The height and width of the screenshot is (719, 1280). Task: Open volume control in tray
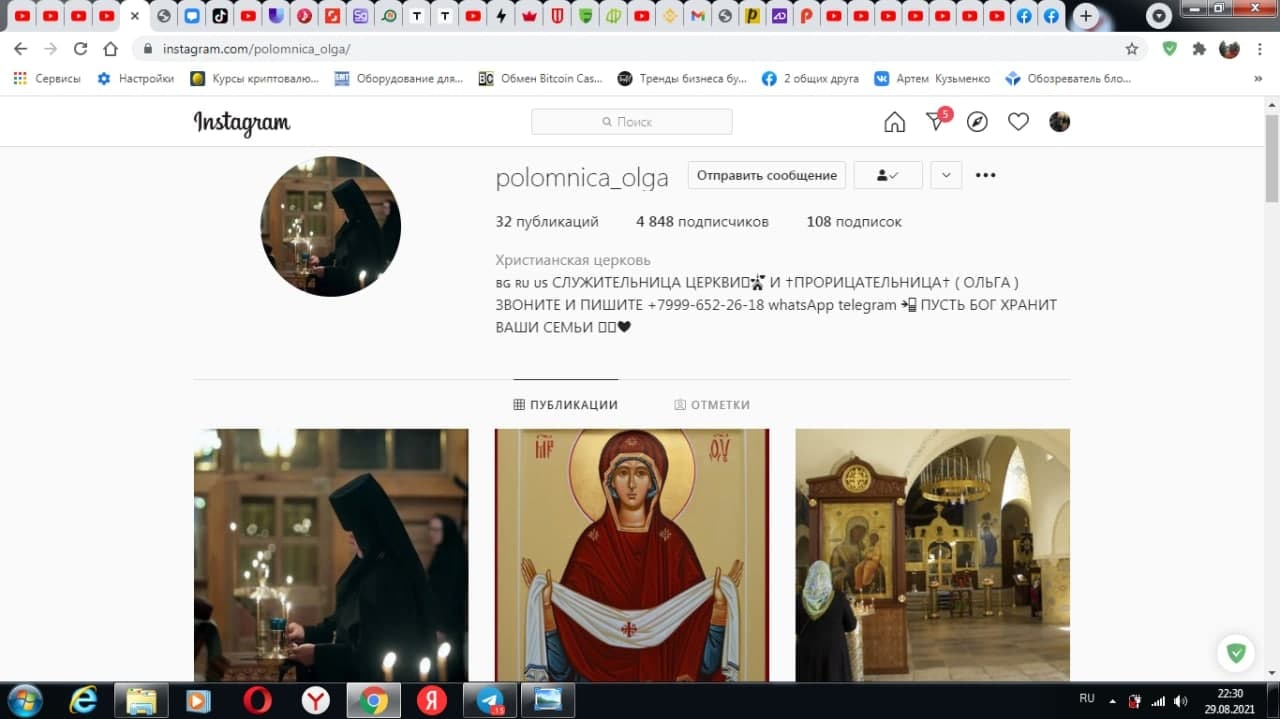click(x=1181, y=701)
